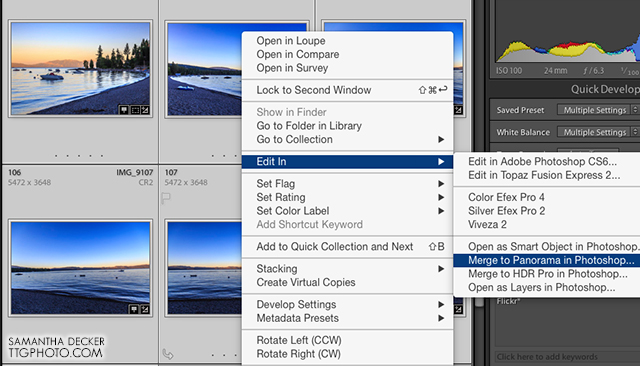Click the keyword badge on the sunset trees thumbnail
640x366 pixels.
[x=124, y=110]
